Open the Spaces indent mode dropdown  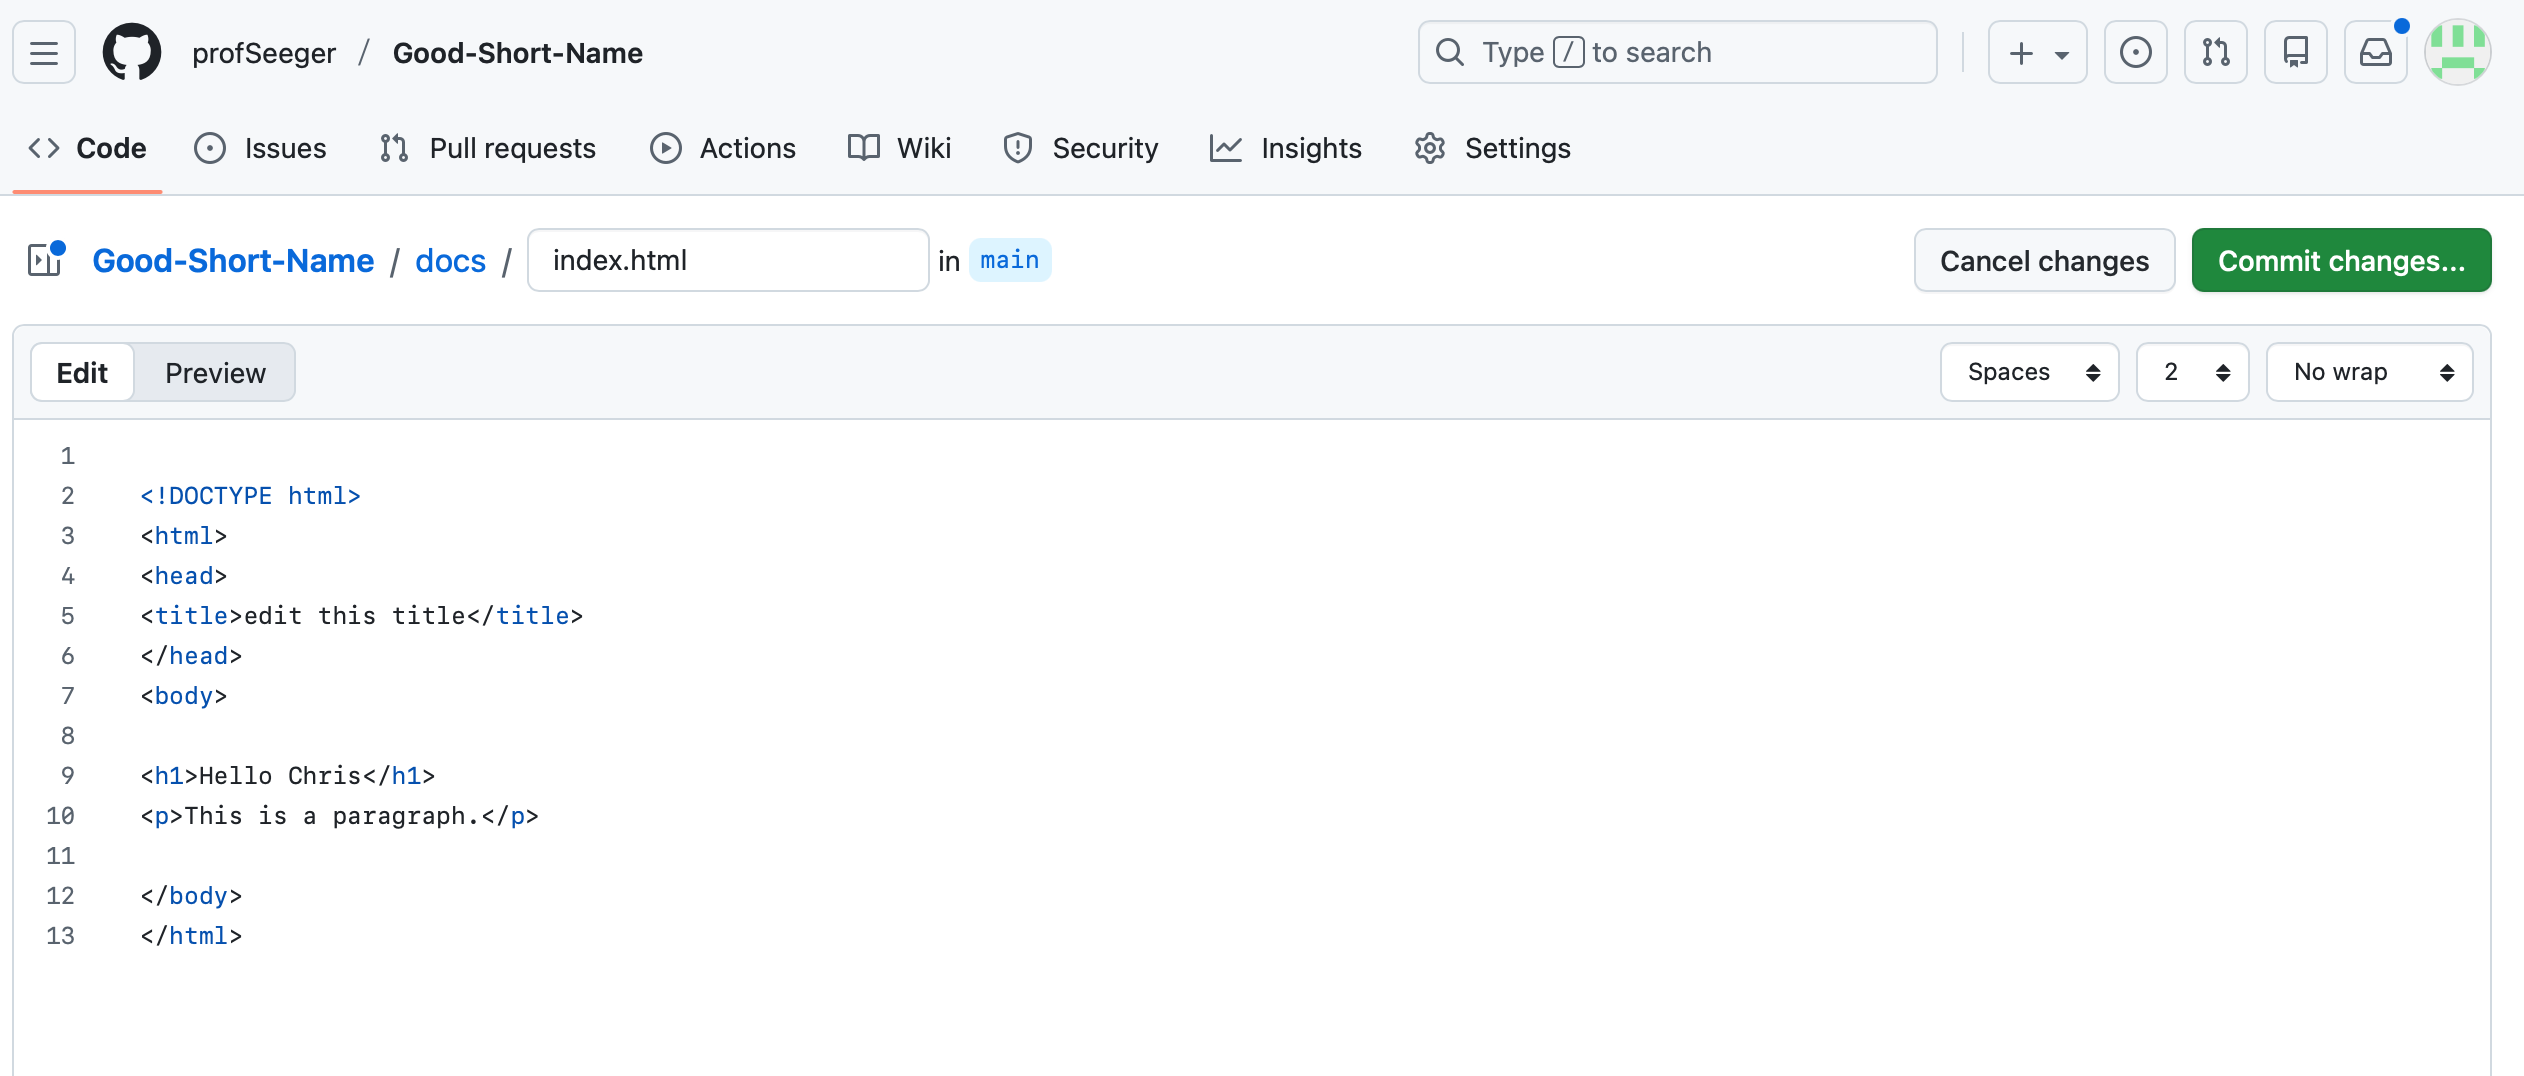2030,371
